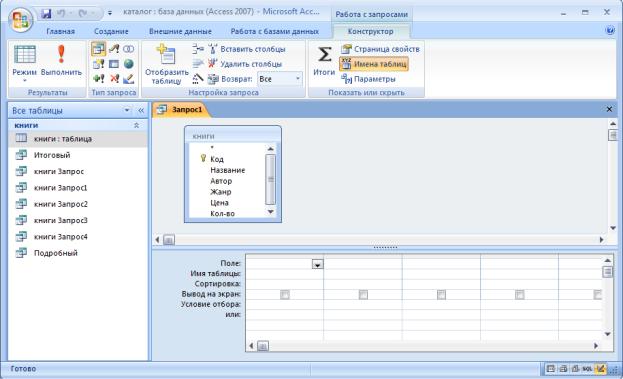
Task: Run the query with Выполнить
Action: [x=61, y=60]
